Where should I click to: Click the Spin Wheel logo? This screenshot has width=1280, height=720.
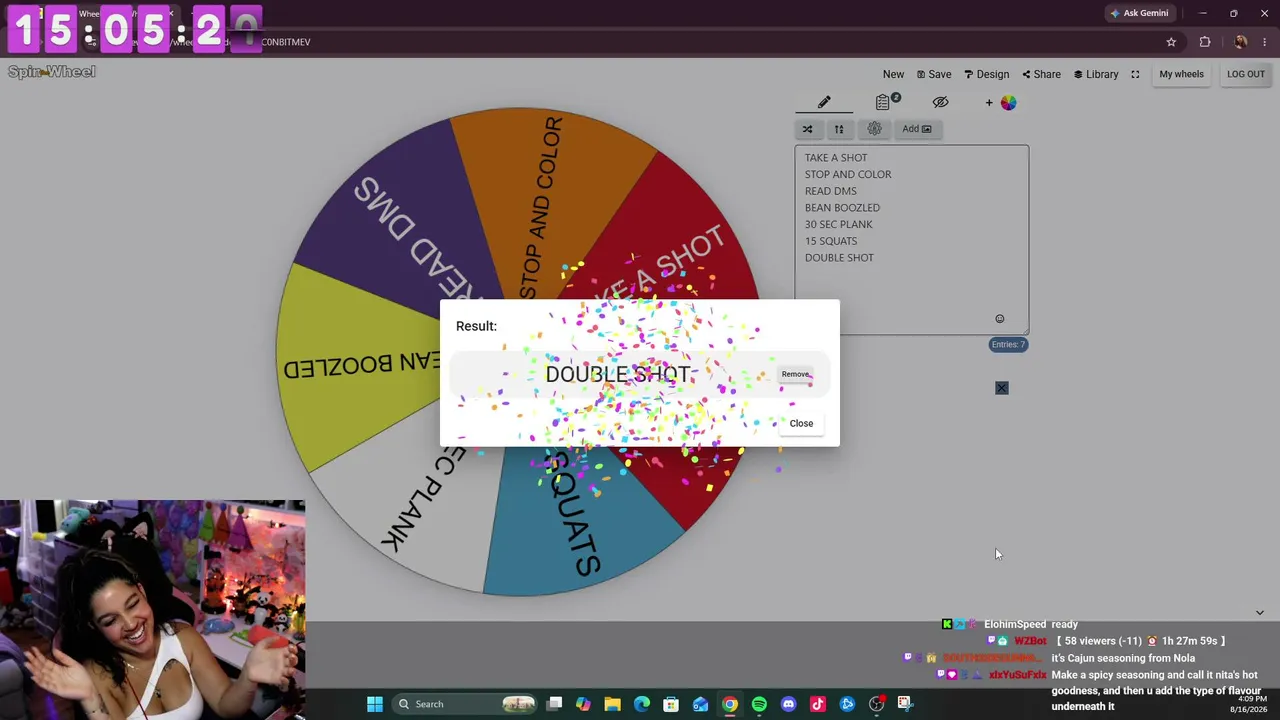tap(52, 72)
